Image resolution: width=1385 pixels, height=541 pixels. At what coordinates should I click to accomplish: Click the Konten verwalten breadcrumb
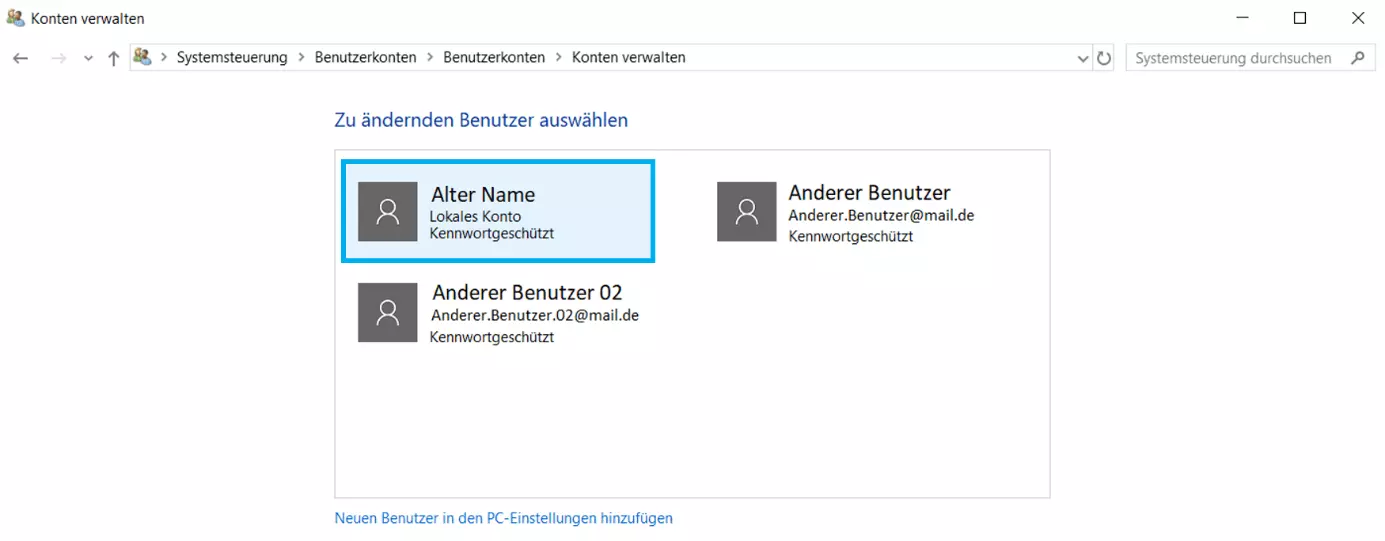629,58
